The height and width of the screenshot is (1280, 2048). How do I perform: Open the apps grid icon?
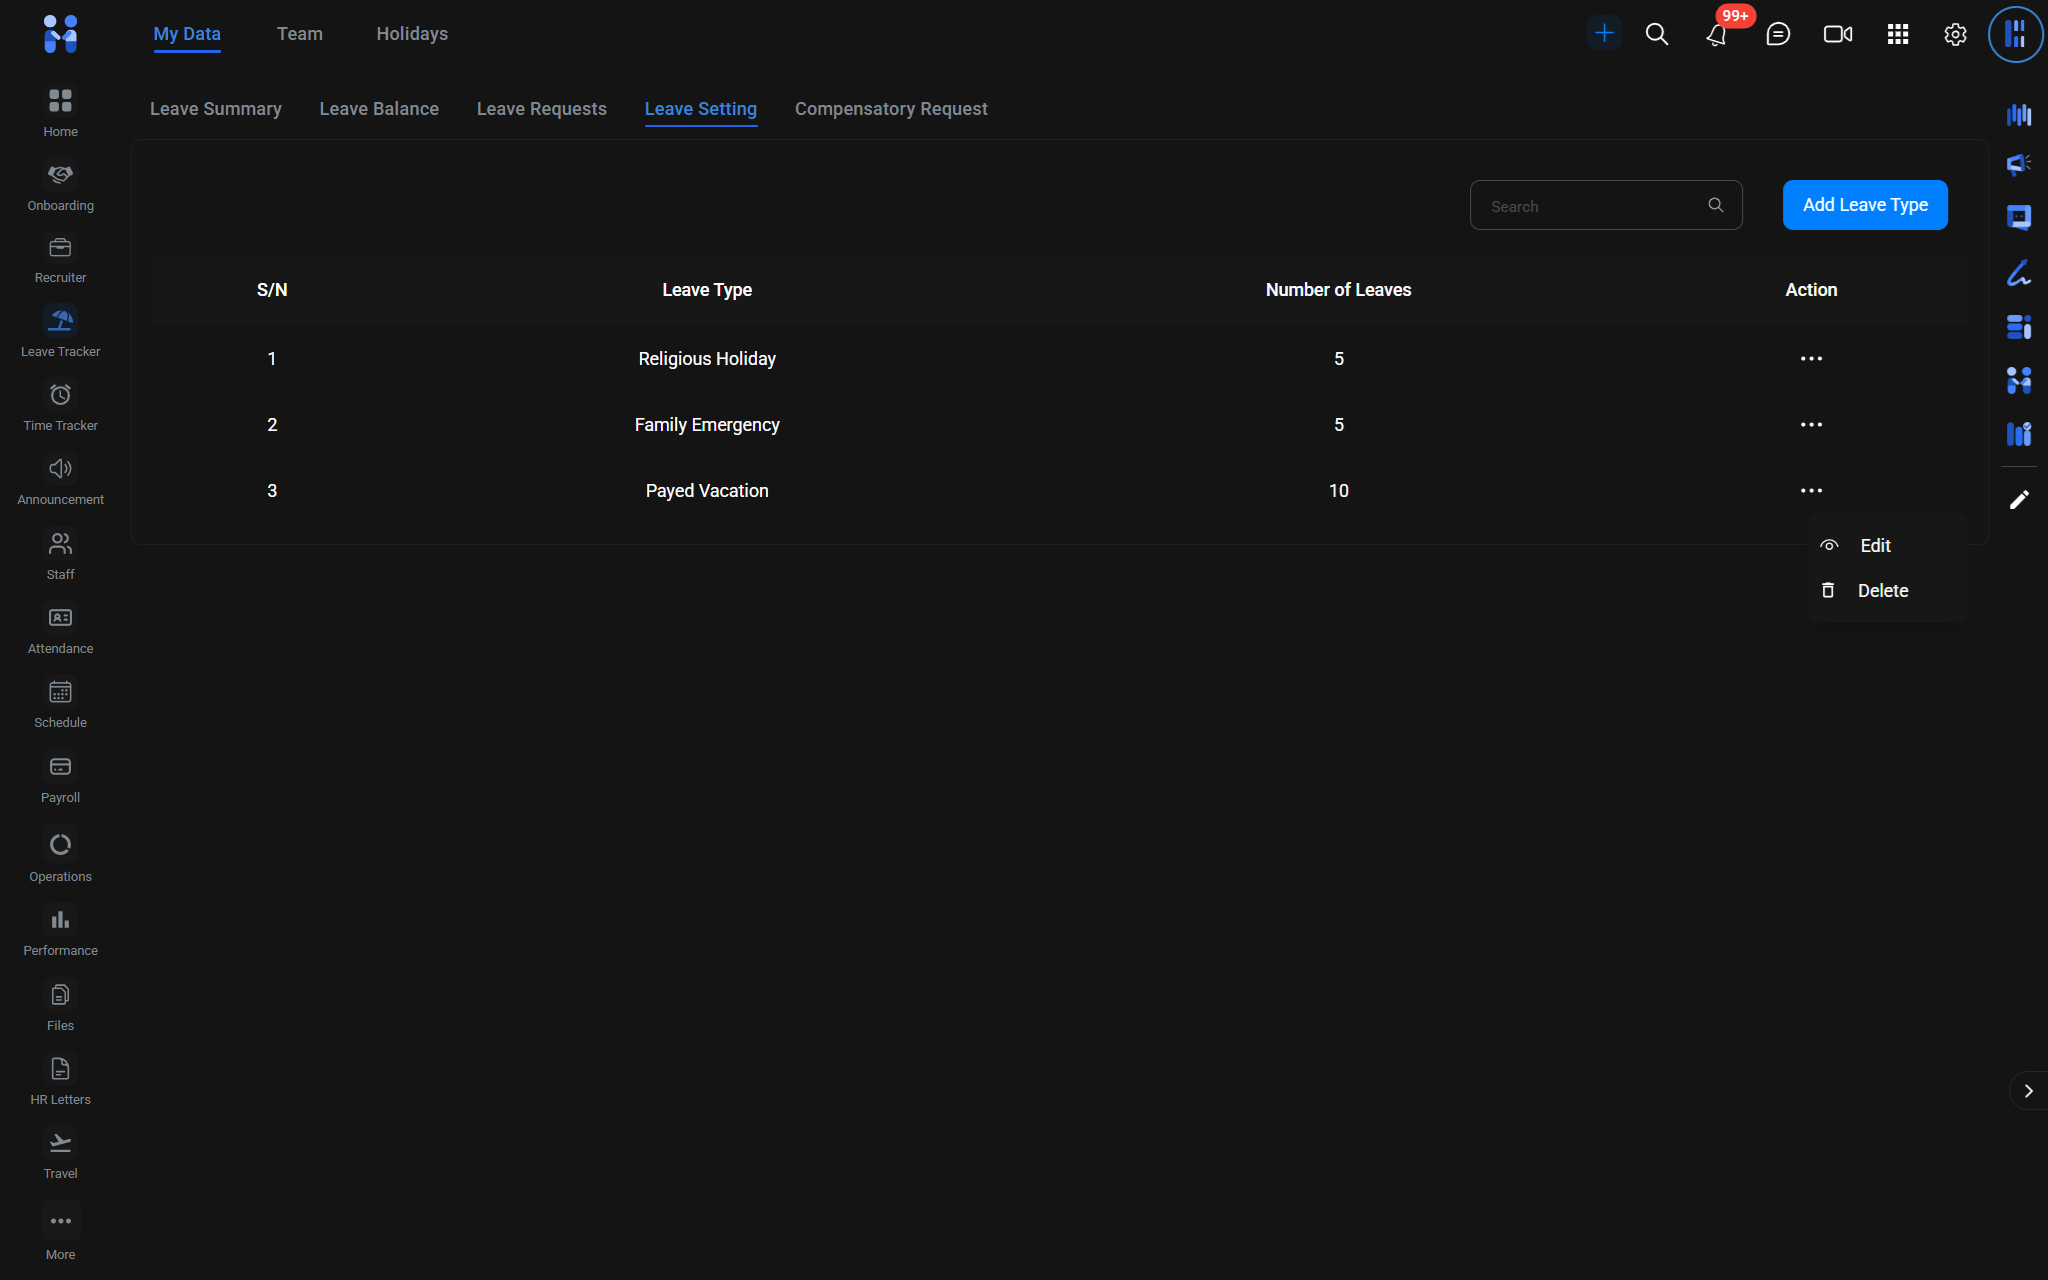pyautogui.click(x=1897, y=34)
